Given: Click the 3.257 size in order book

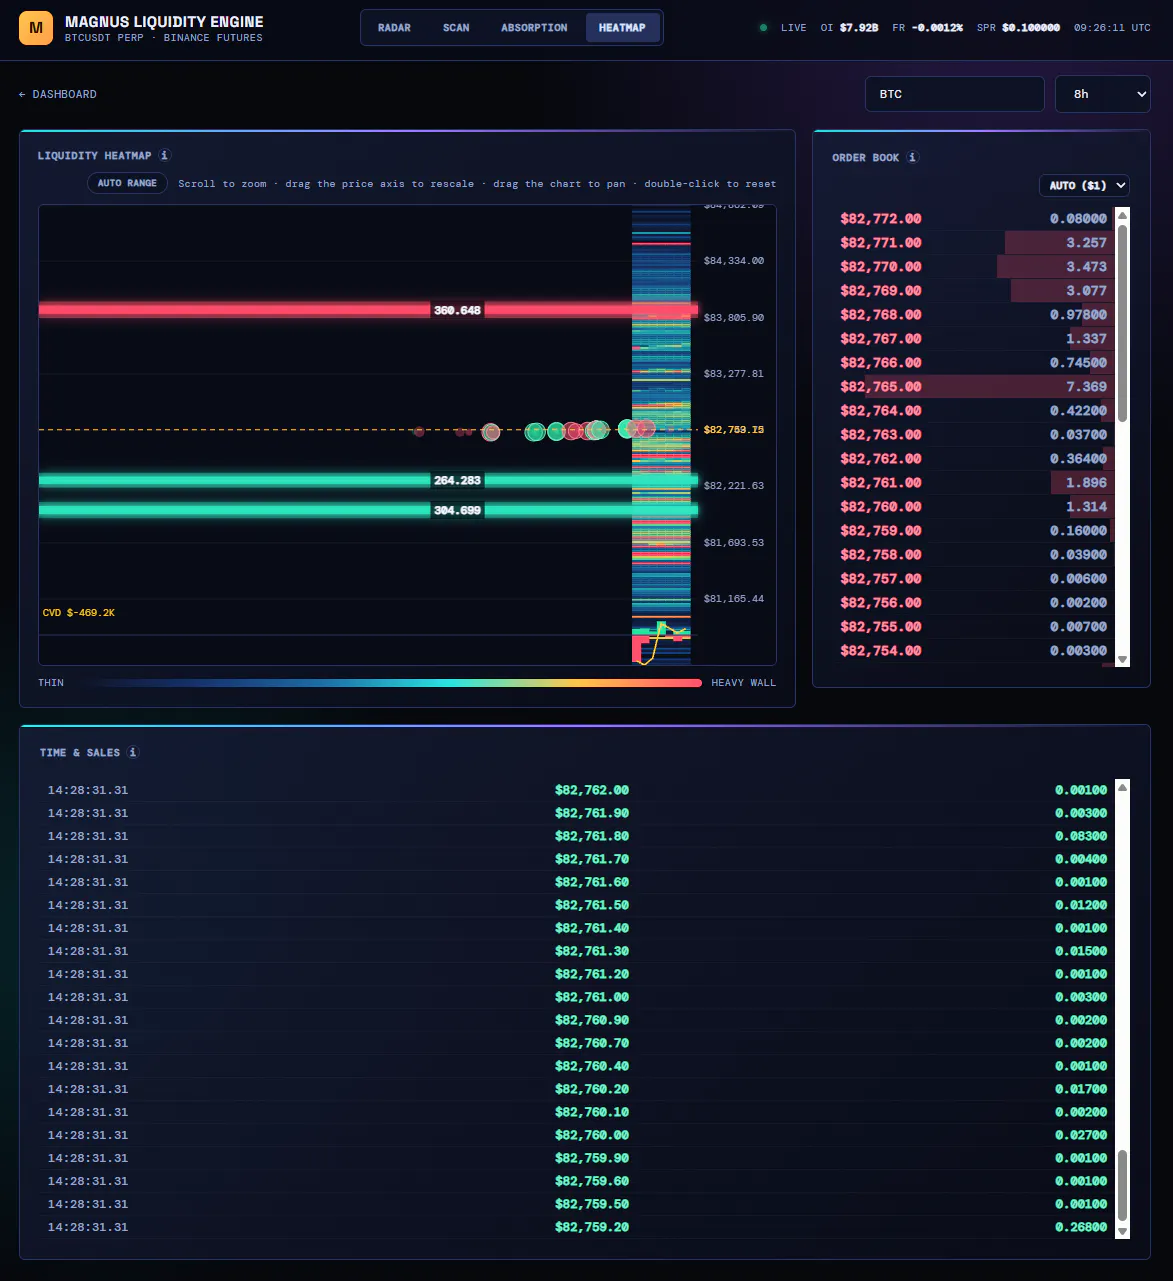Looking at the screenshot, I should point(1086,242).
